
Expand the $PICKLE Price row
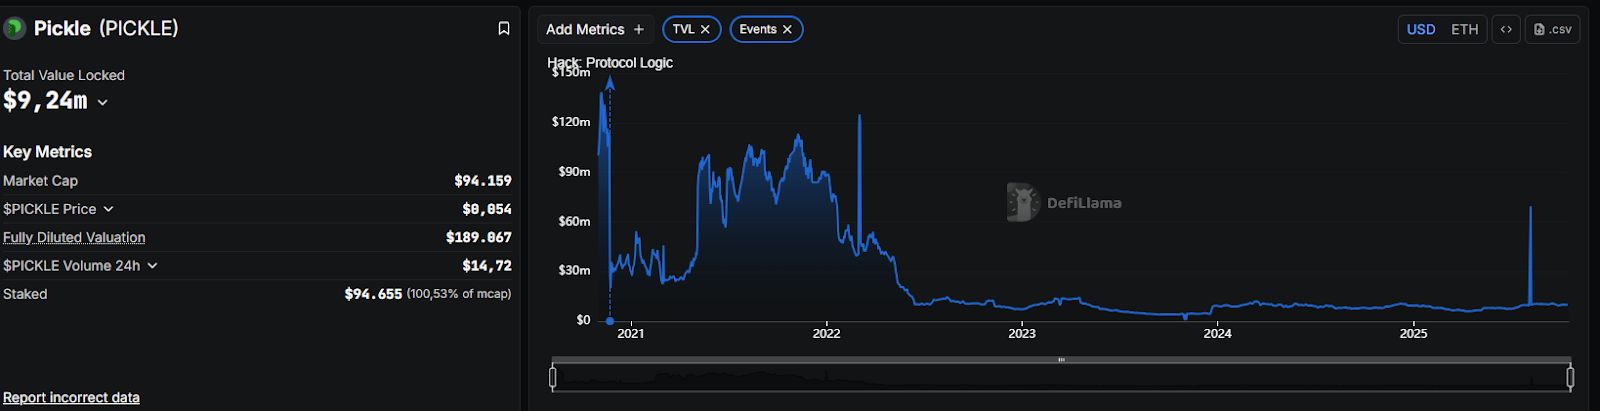(x=108, y=209)
